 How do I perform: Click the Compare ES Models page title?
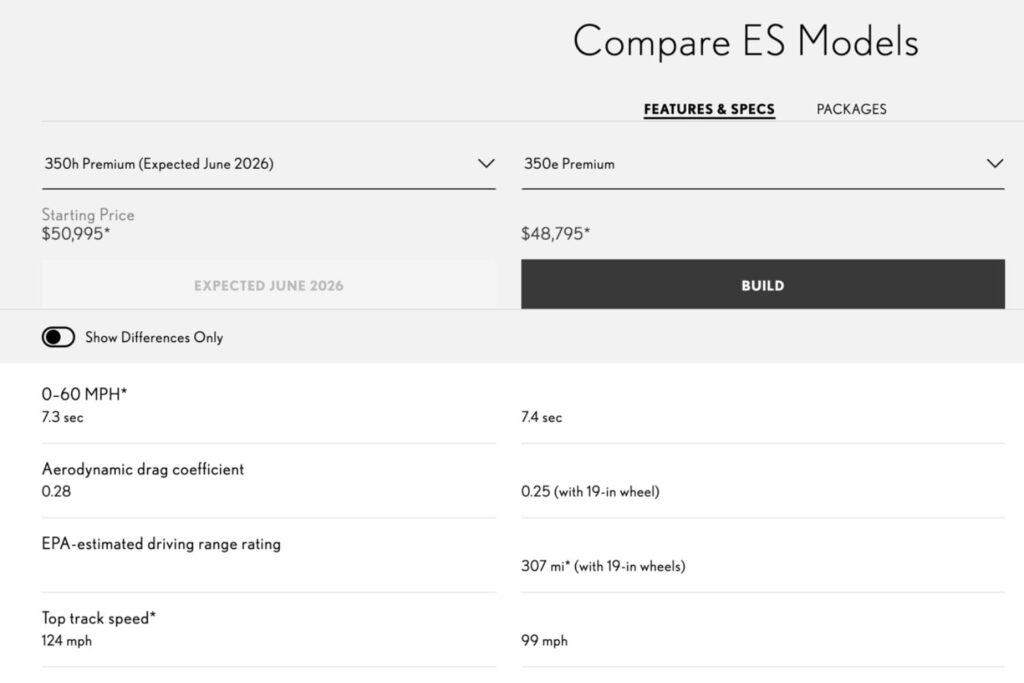745,42
